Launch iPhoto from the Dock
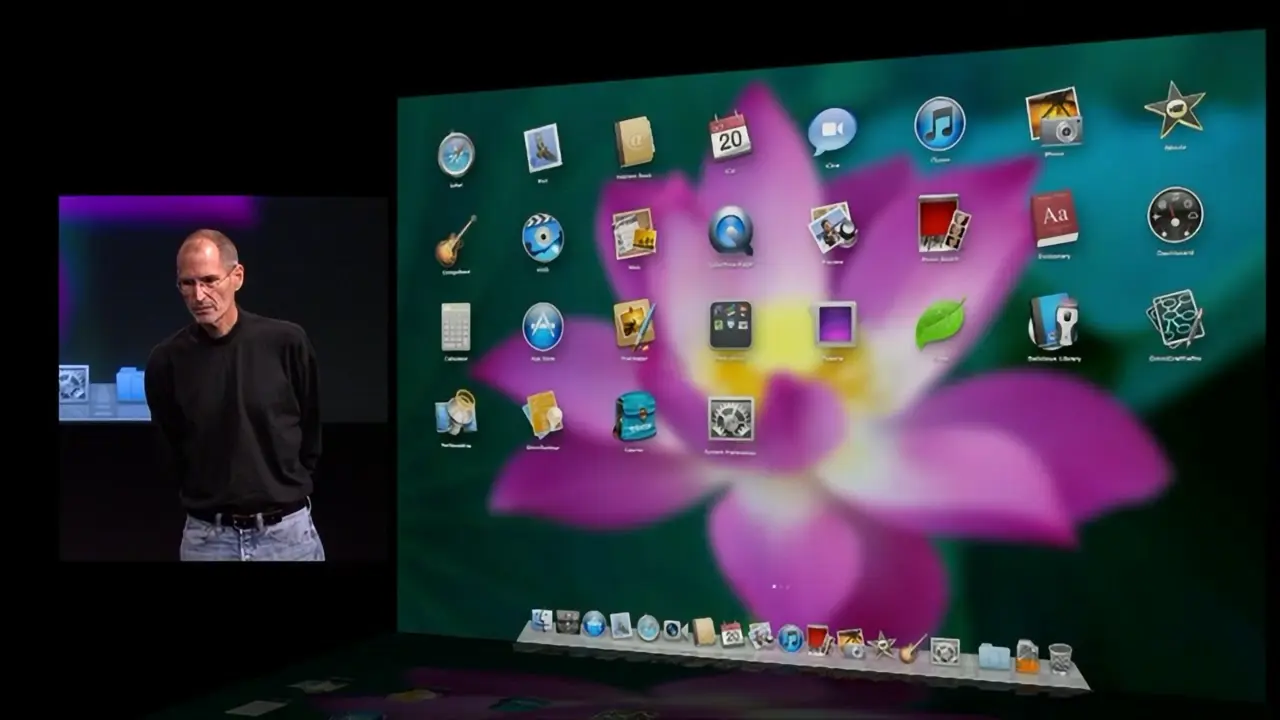The image size is (1280, 720). coord(850,643)
